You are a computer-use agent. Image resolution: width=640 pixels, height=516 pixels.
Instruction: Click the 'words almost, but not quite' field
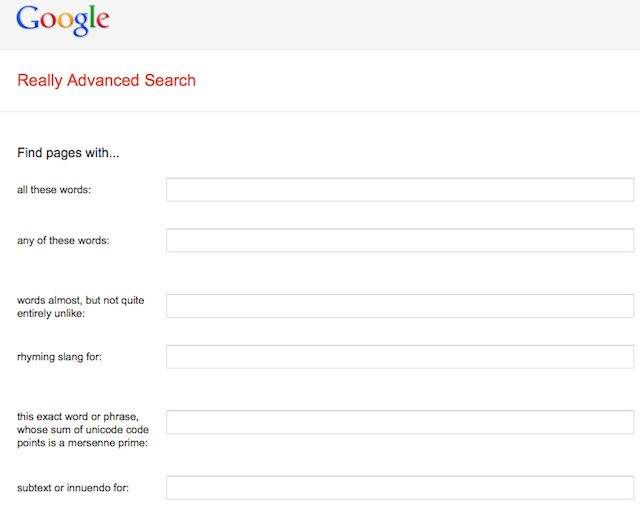point(399,306)
